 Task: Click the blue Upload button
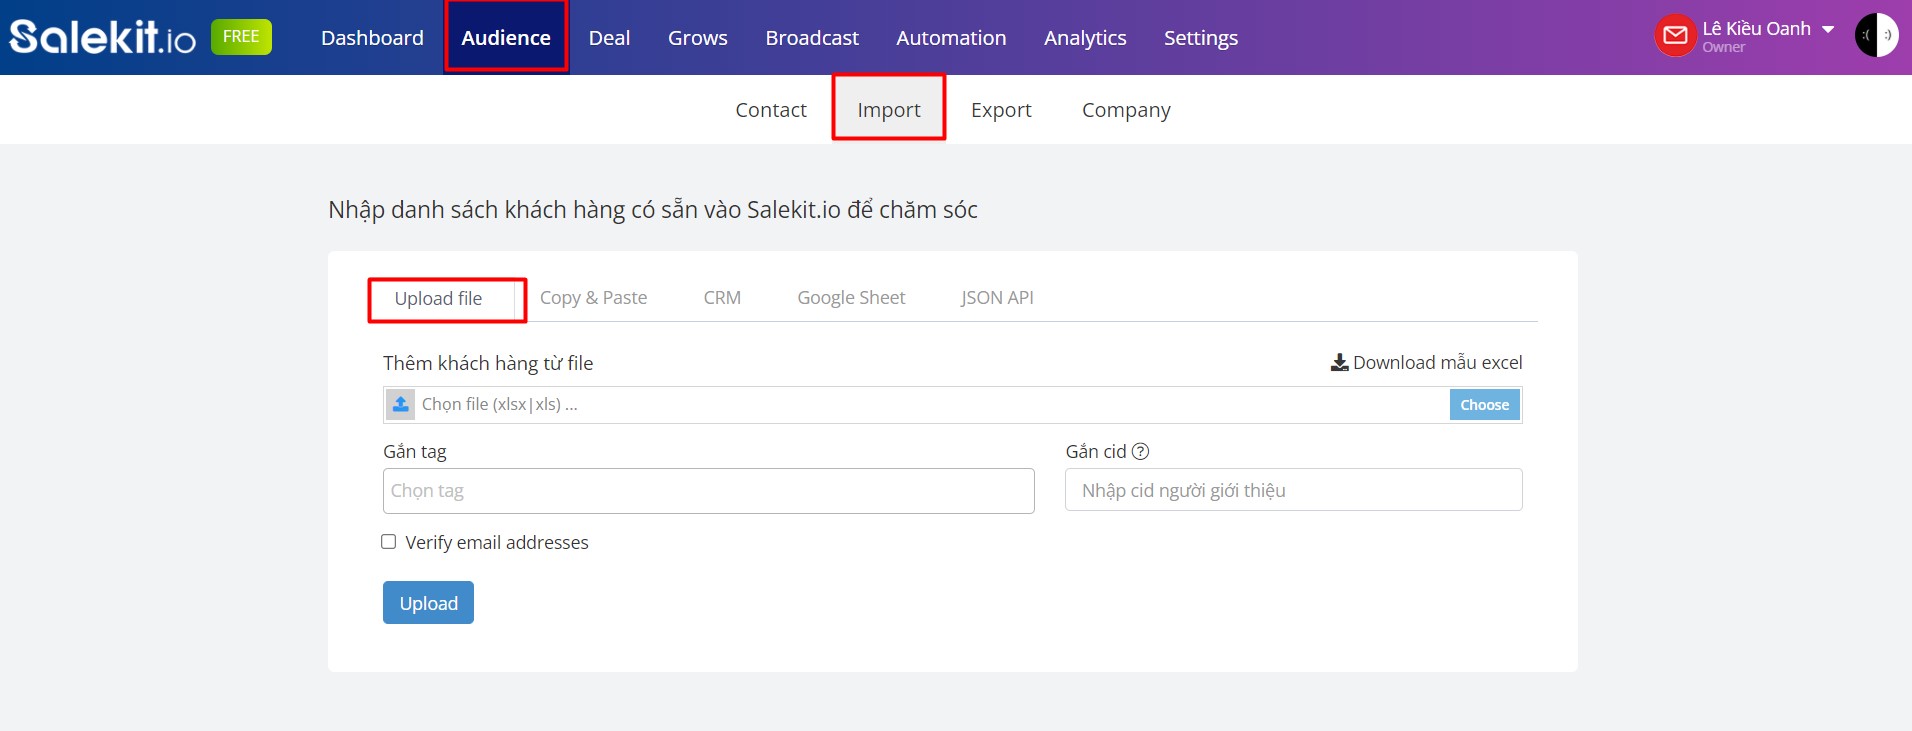click(x=428, y=603)
